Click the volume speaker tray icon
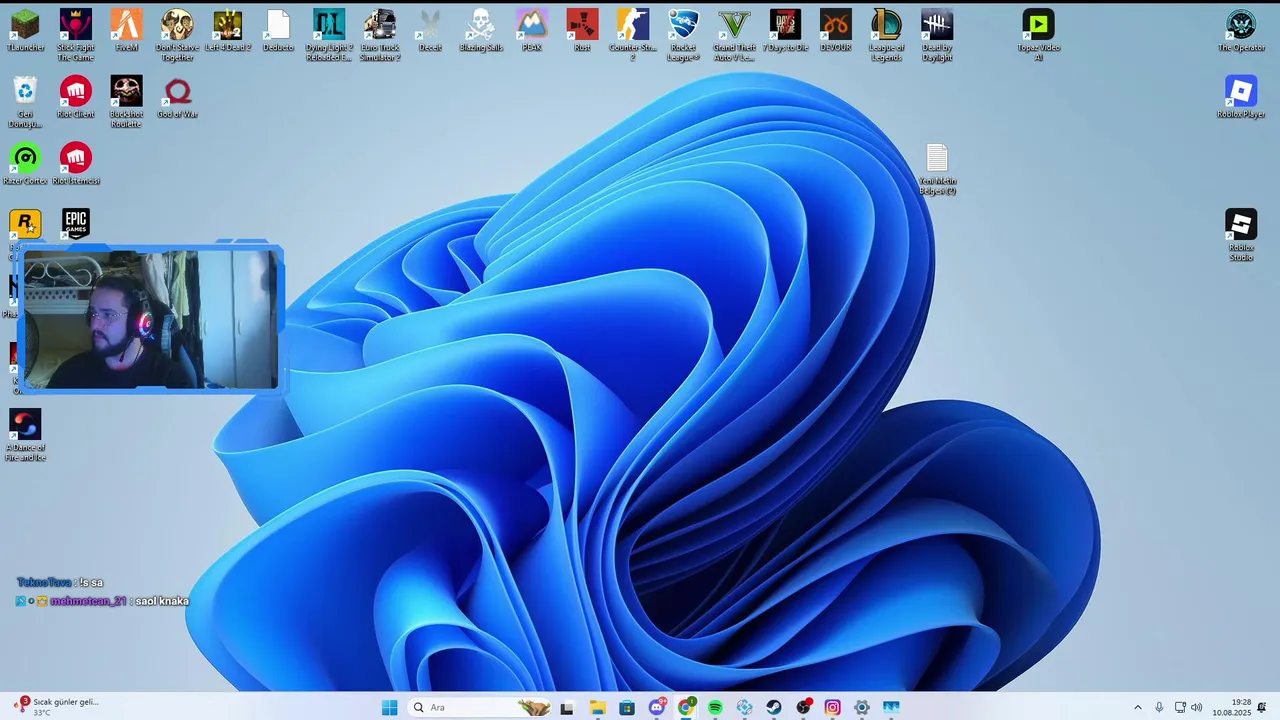 point(1197,707)
